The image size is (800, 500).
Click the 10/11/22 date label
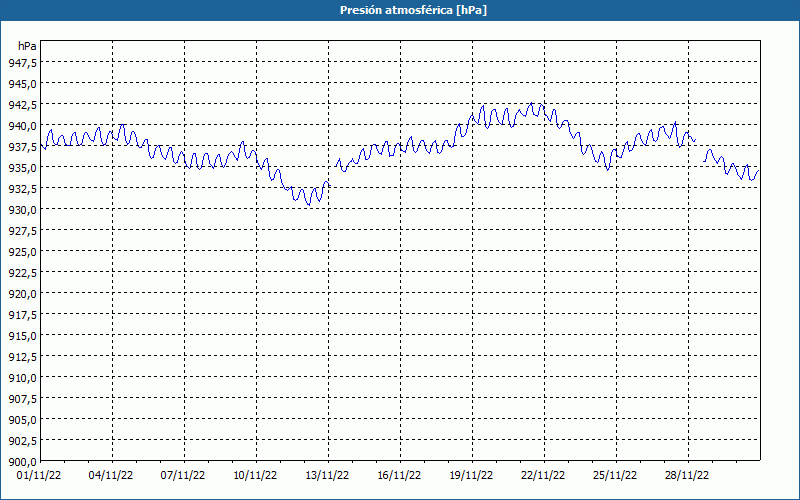[x=255, y=476]
